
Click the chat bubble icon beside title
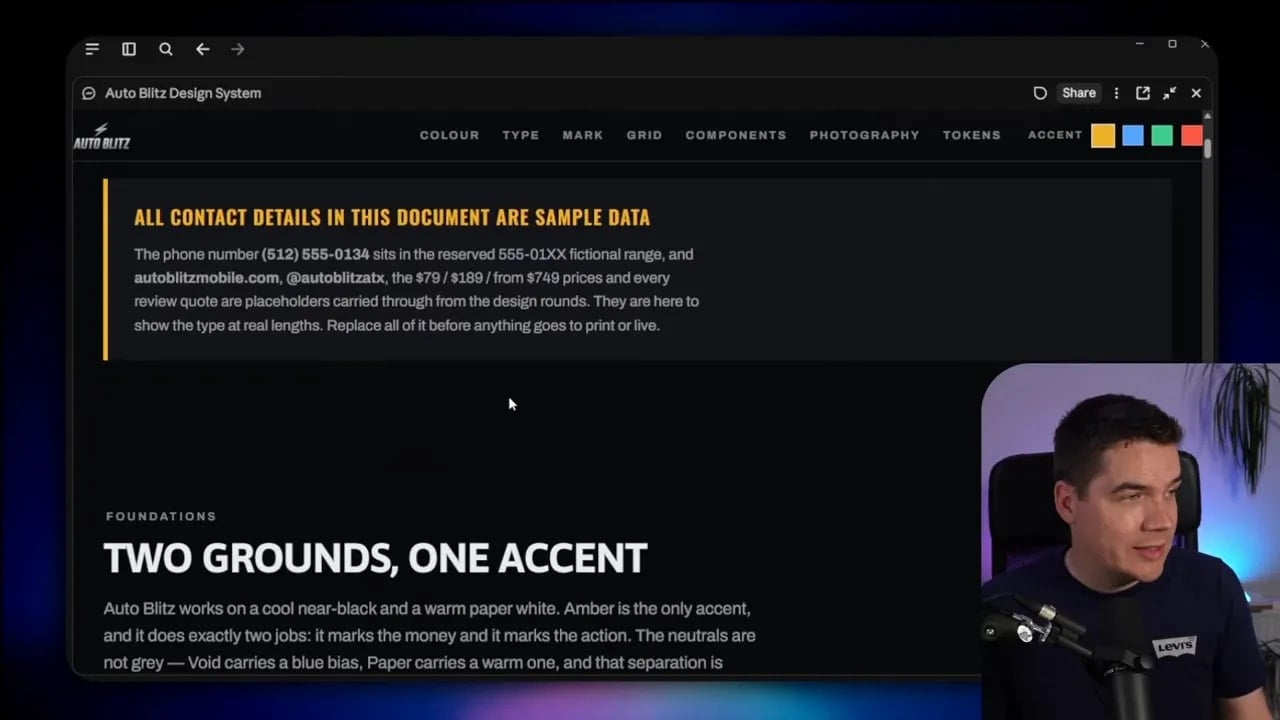[89, 93]
